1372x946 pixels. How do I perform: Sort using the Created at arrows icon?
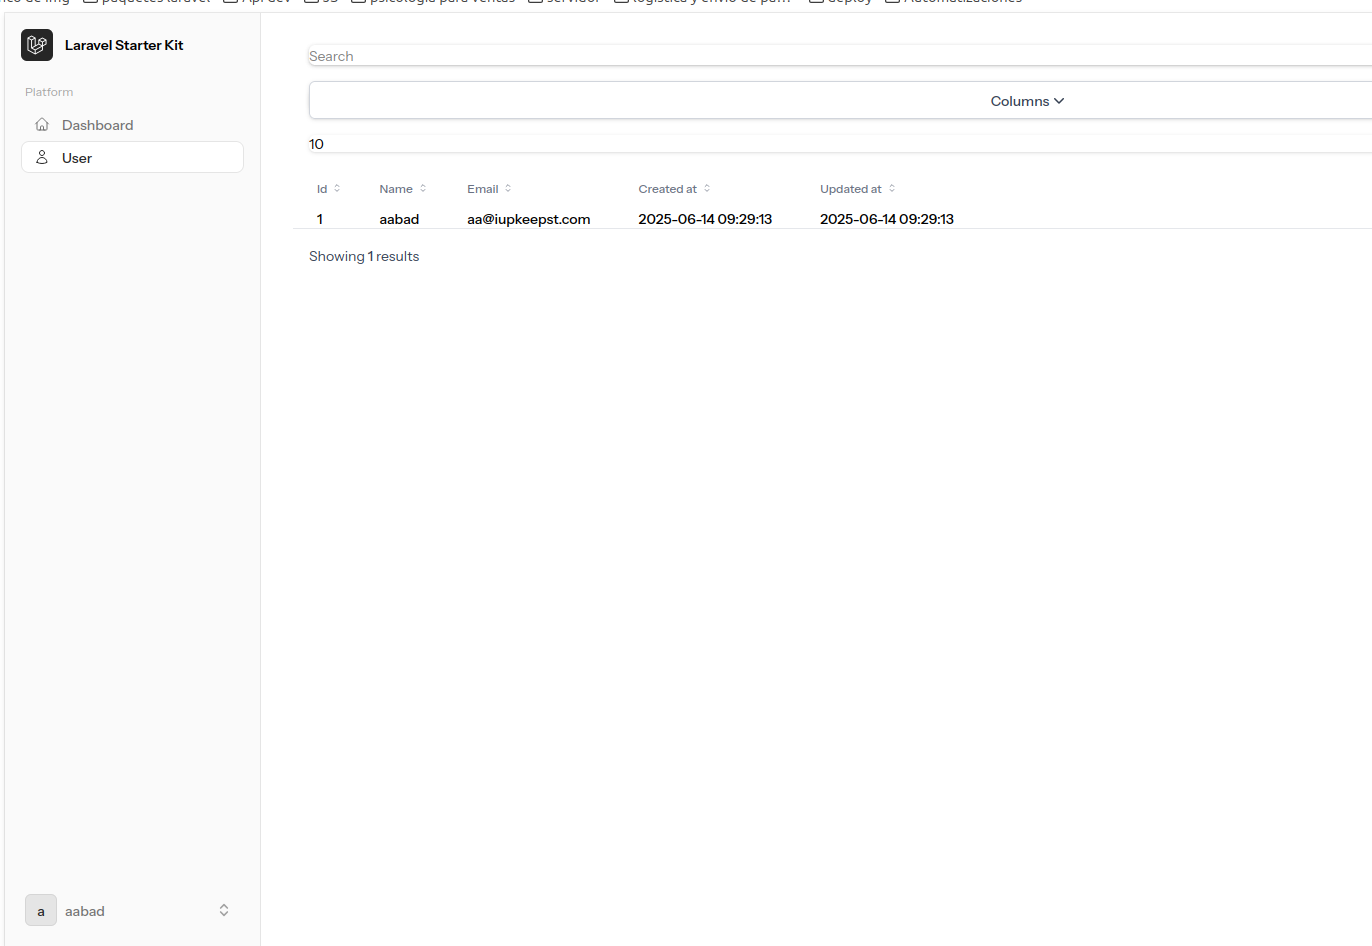pyautogui.click(x=707, y=189)
